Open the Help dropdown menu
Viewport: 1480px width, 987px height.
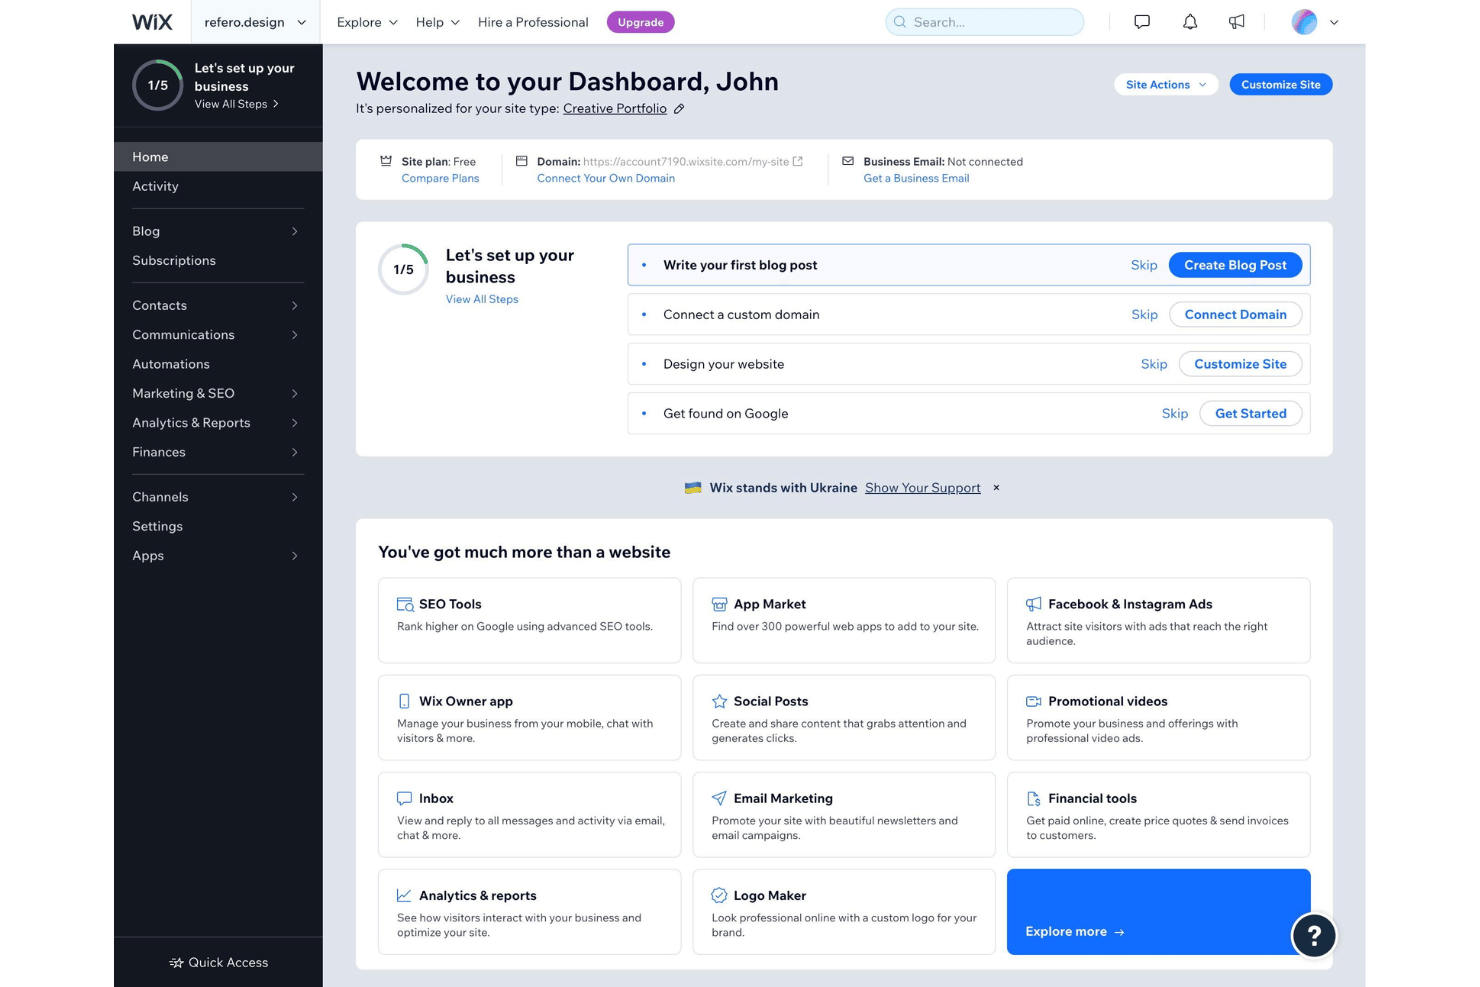coord(438,22)
